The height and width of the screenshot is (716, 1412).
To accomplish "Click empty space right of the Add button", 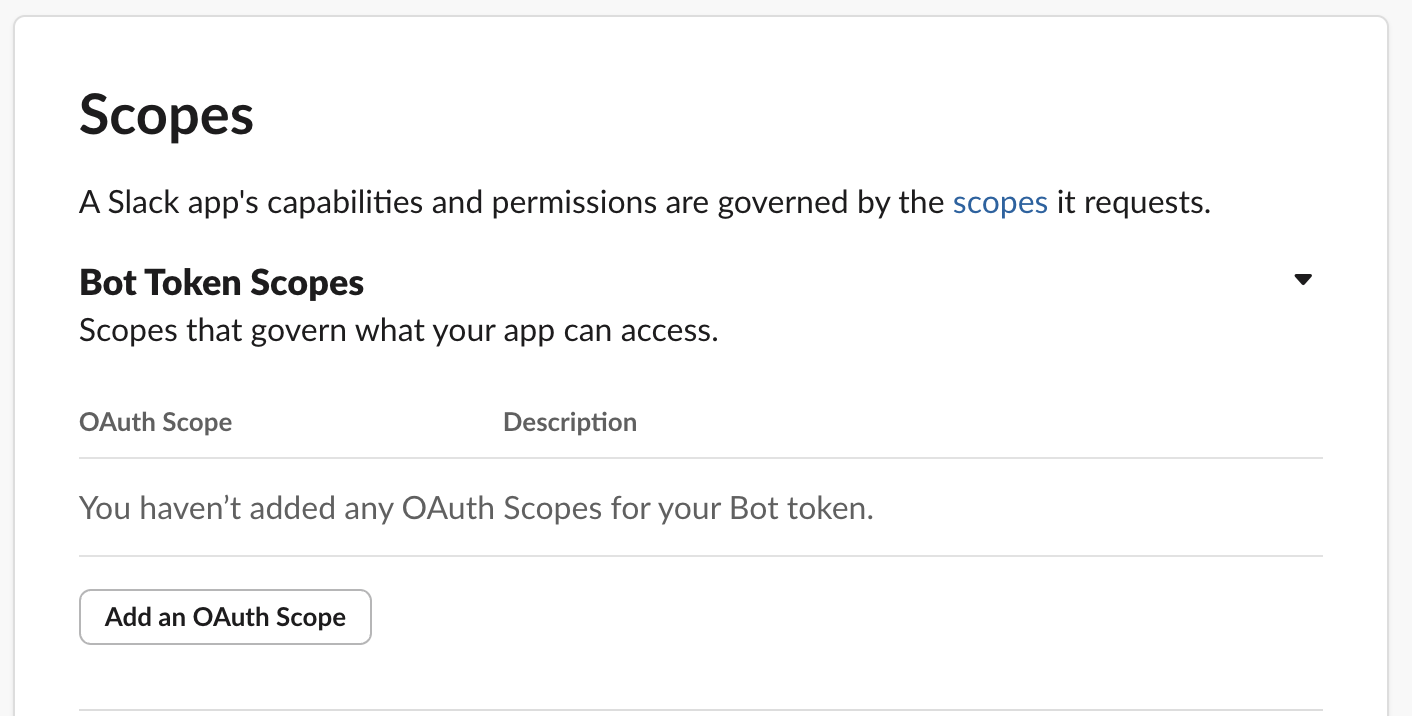I will coord(800,617).
